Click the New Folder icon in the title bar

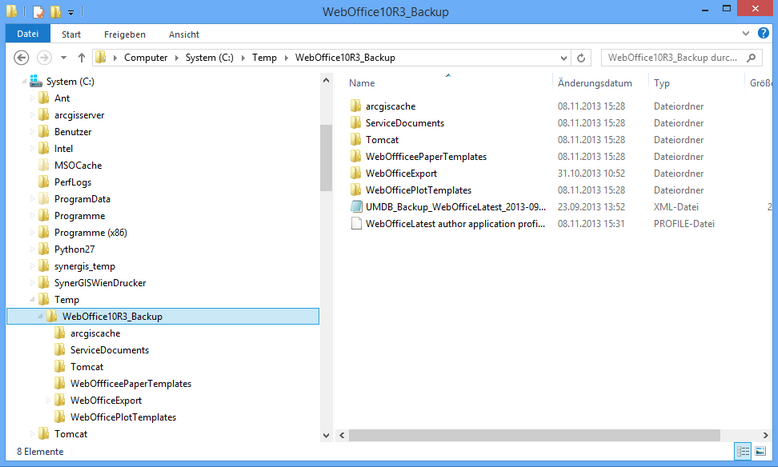click(57, 12)
